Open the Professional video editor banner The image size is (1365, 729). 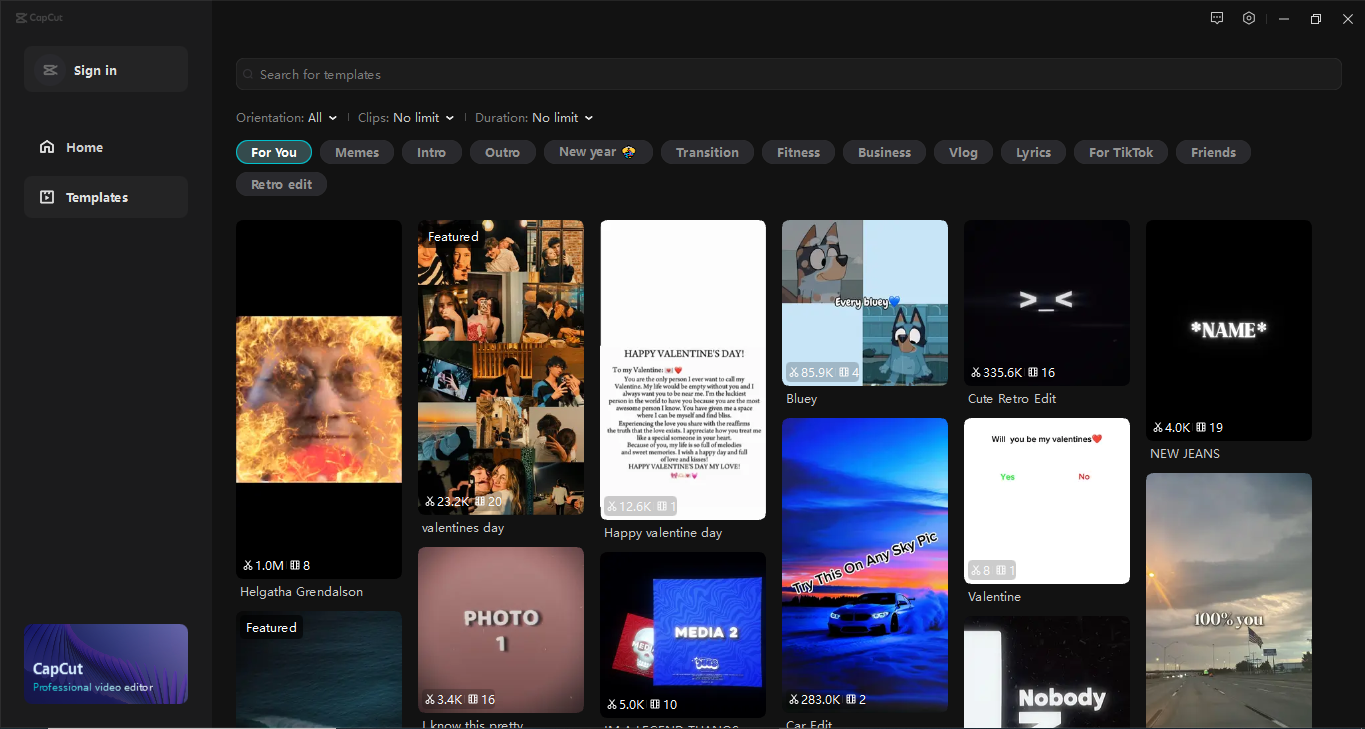pyautogui.click(x=105, y=664)
